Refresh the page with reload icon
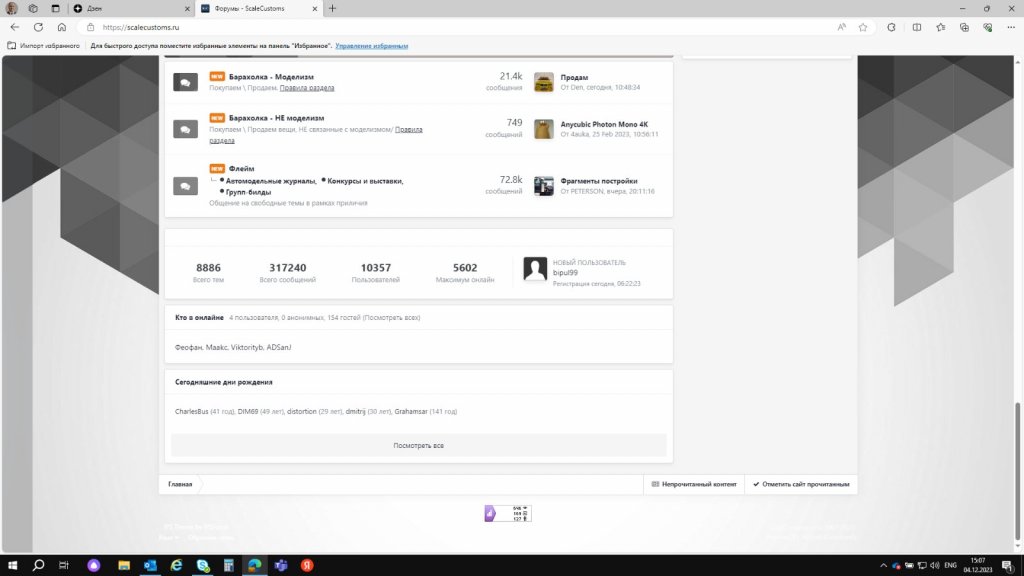 pyautogui.click(x=38, y=27)
